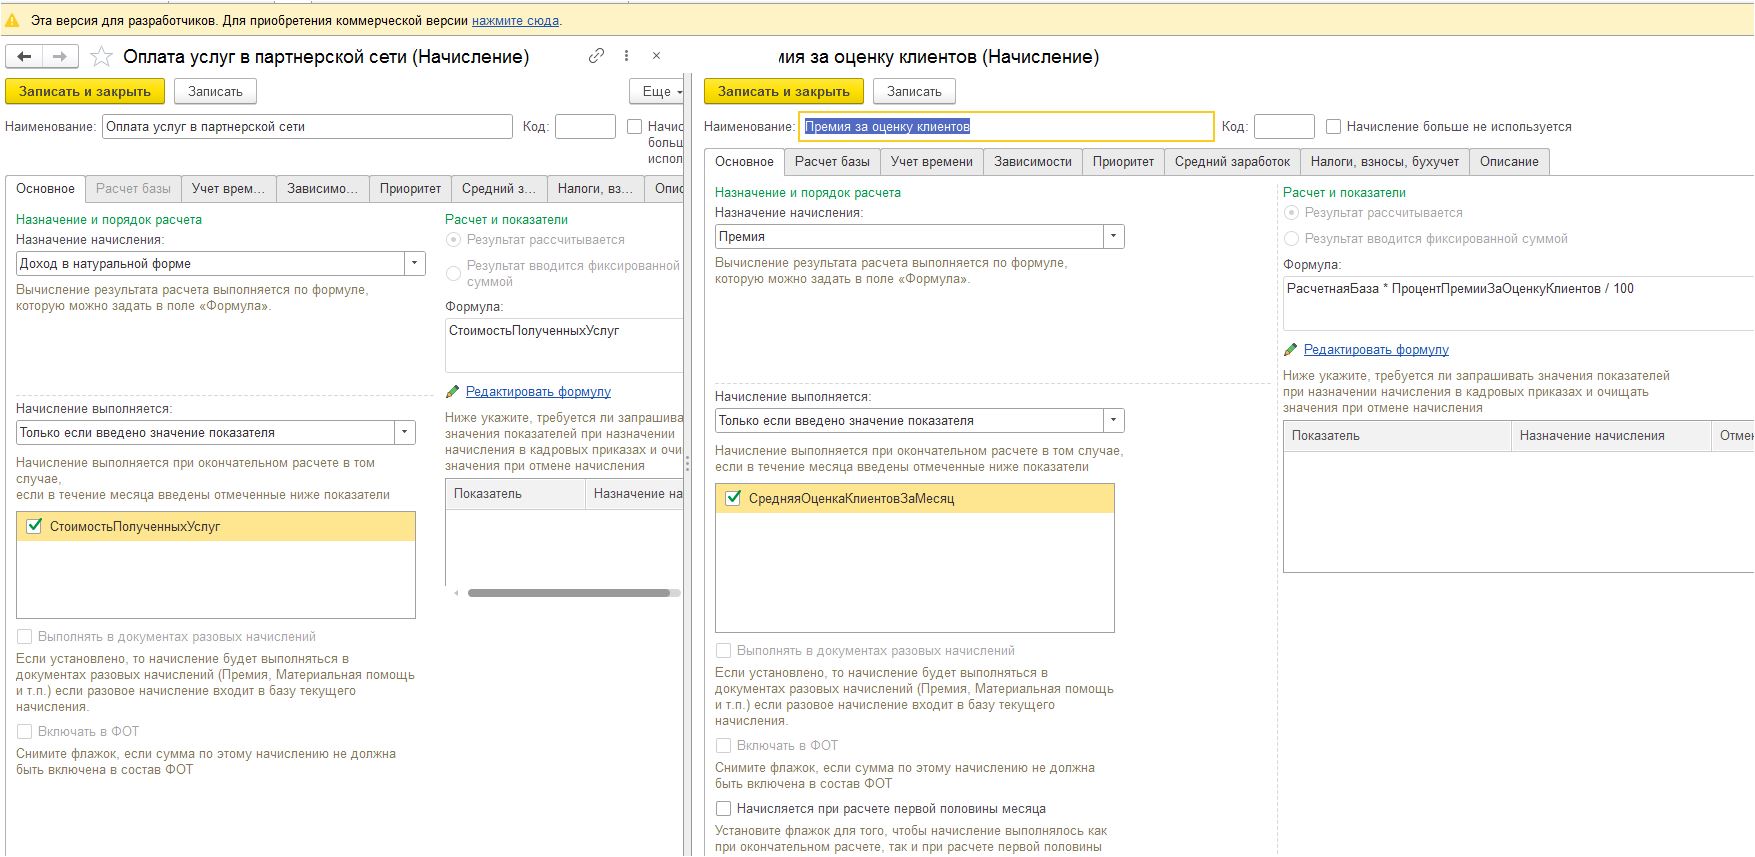The width and height of the screenshot is (1755, 857).
Task: Uncheck СтоимостьПолученныхУслуг checkbox
Action: (34, 526)
